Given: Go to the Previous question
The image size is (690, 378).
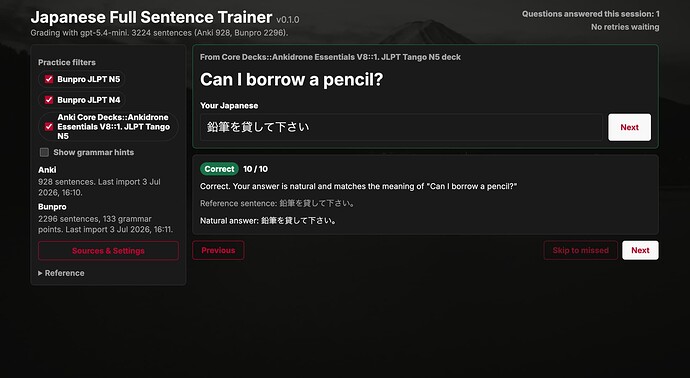Looking at the screenshot, I should (x=218, y=250).
